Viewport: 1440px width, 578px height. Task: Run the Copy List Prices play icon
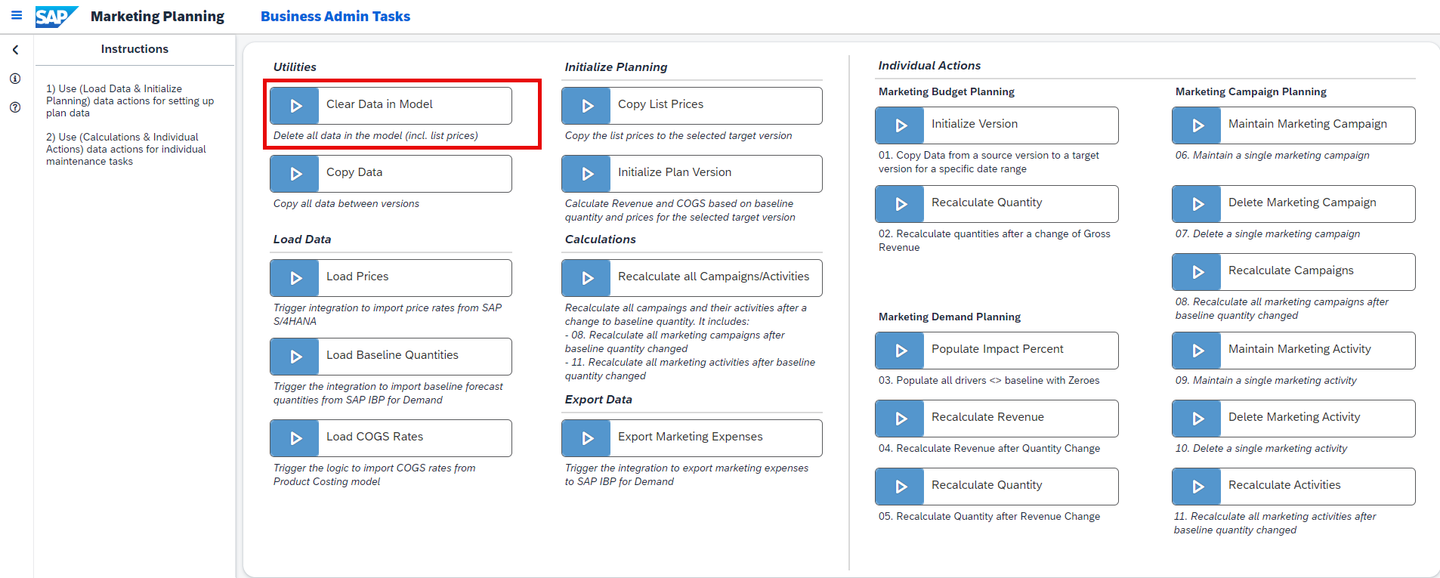pos(587,105)
